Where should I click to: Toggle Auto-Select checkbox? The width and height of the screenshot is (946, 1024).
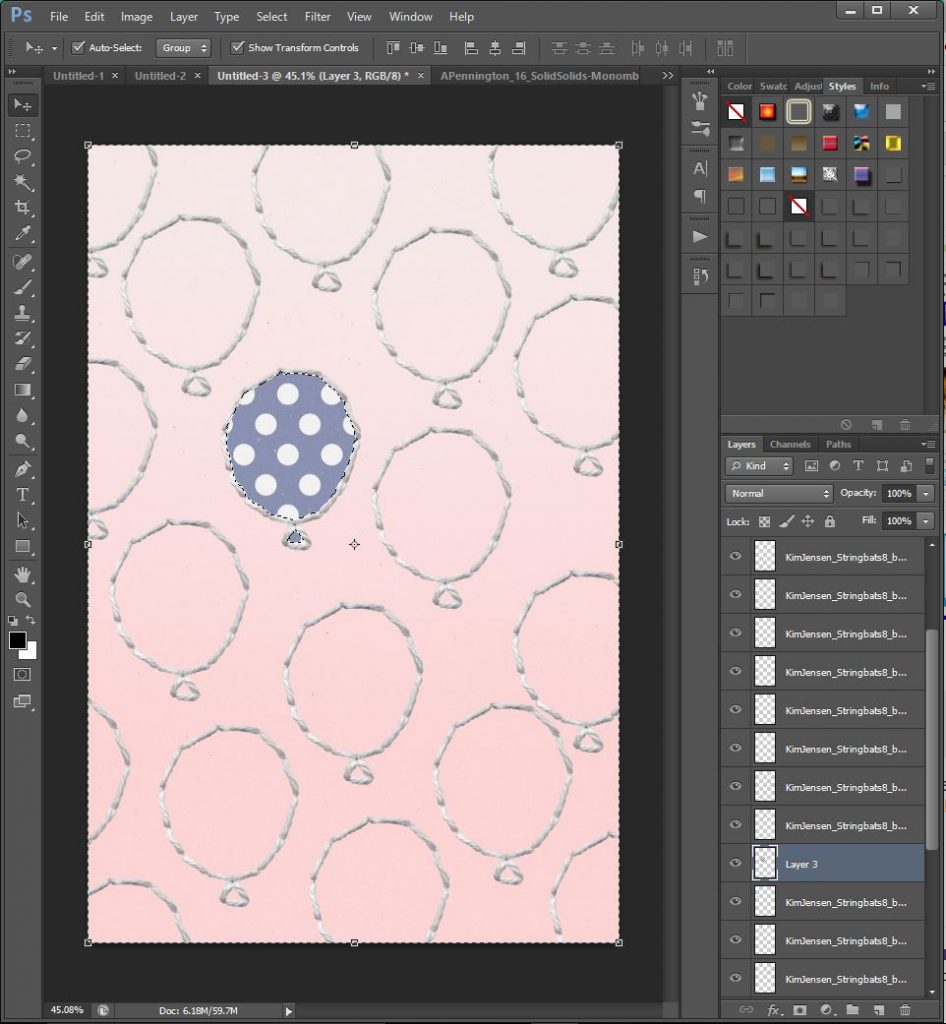(x=78, y=47)
